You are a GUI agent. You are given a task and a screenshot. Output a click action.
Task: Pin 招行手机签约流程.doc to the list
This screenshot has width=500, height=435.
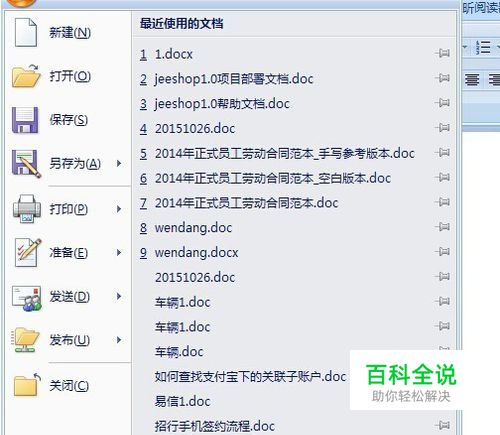pyautogui.click(x=443, y=425)
